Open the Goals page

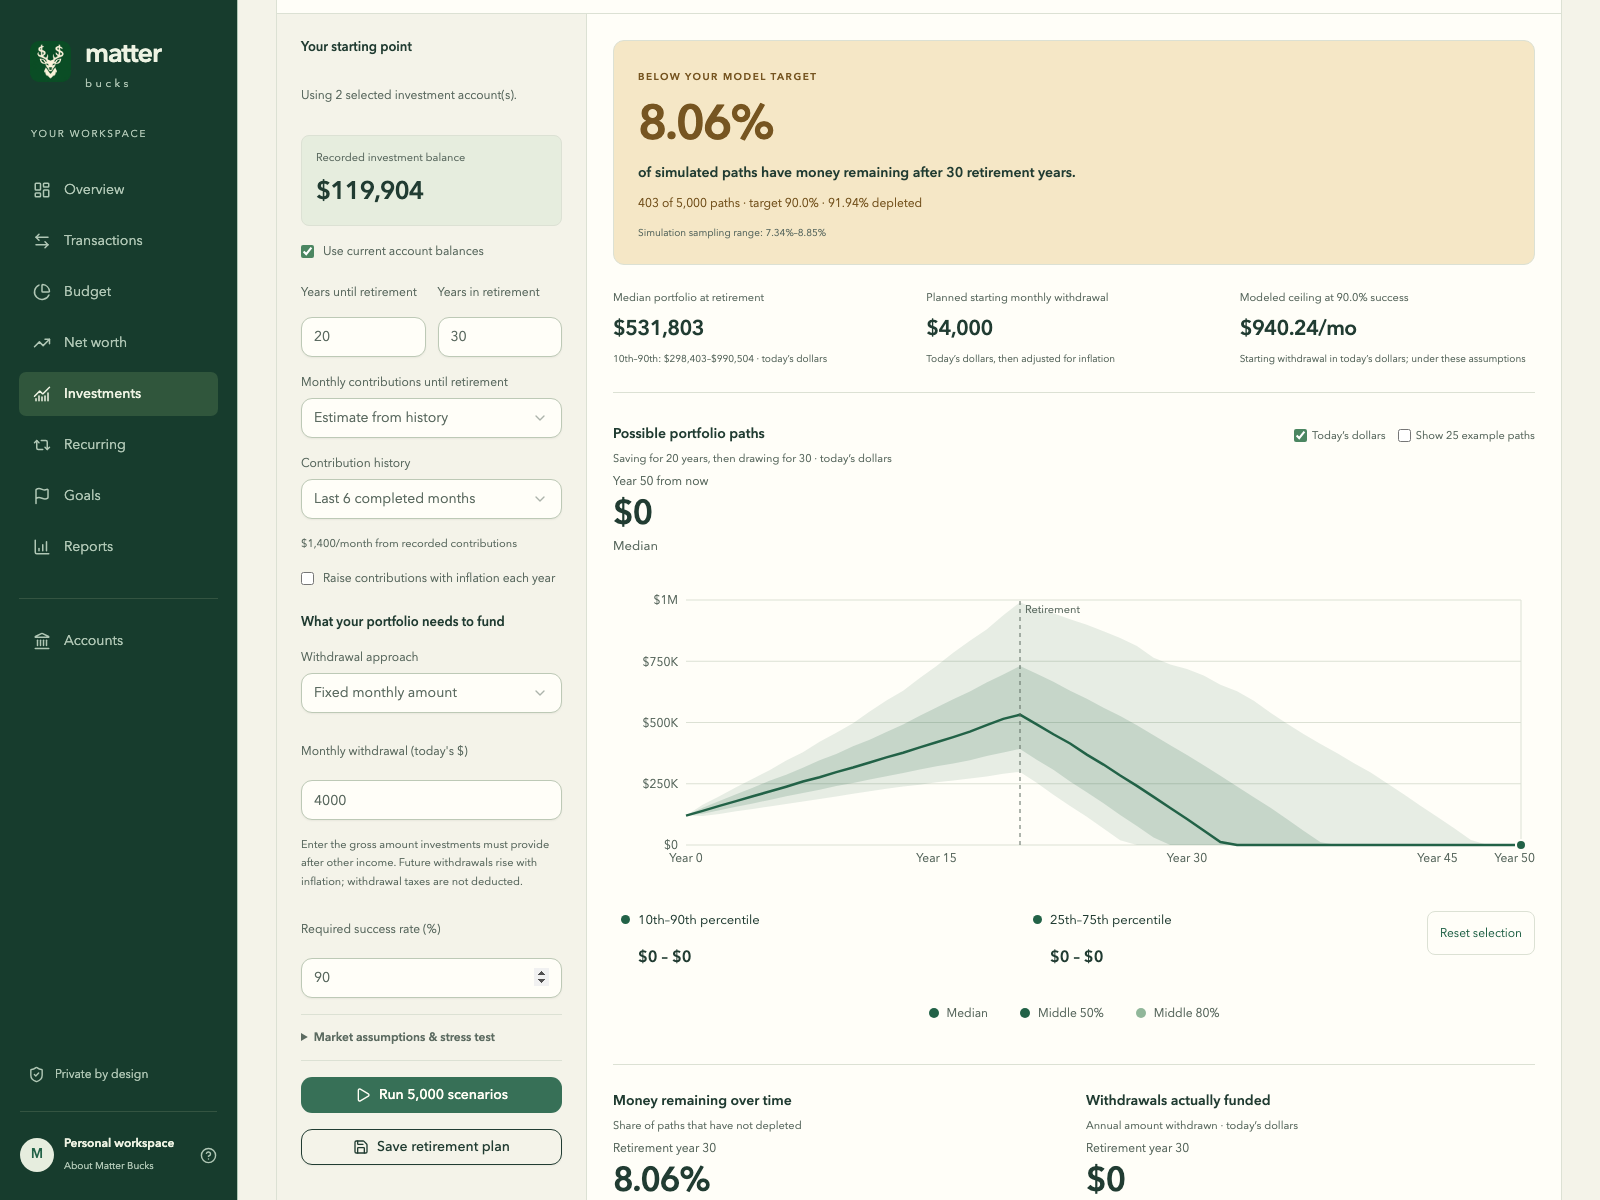point(118,496)
